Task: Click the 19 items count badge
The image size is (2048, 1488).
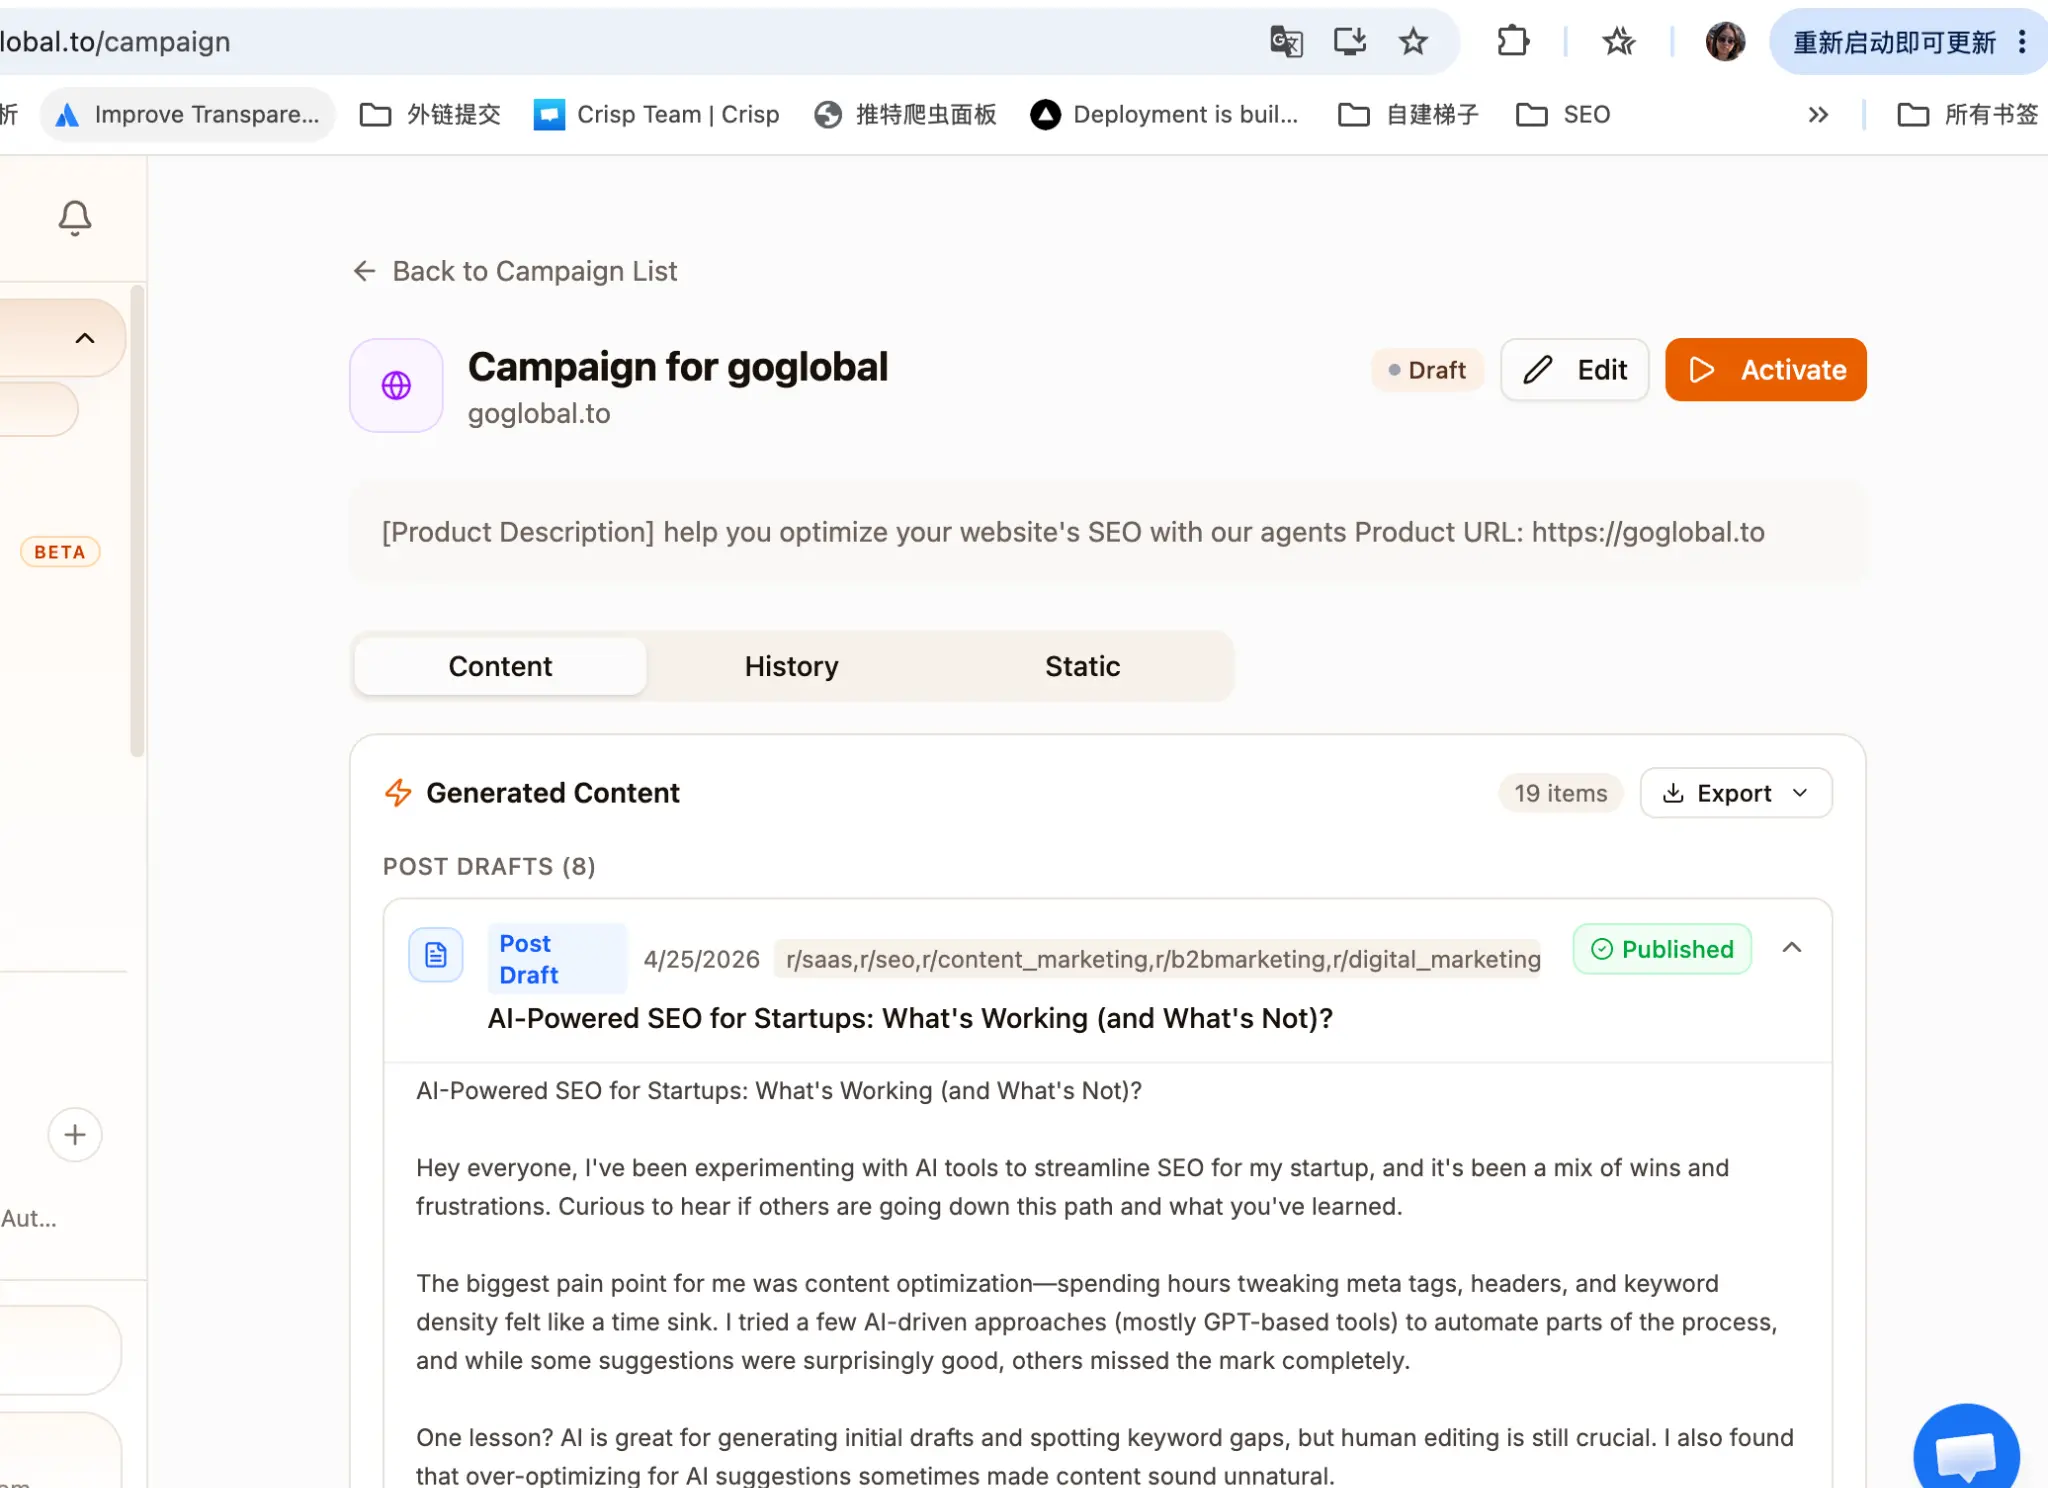Action: click(x=1560, y=793)
